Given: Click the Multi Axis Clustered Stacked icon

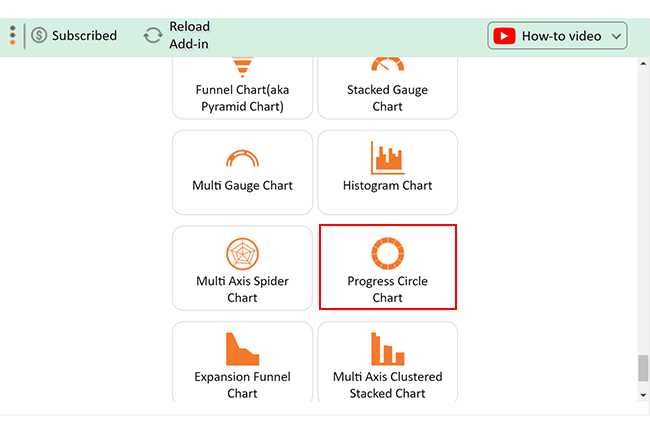Looking at the screenshot, I should (388, 349).
